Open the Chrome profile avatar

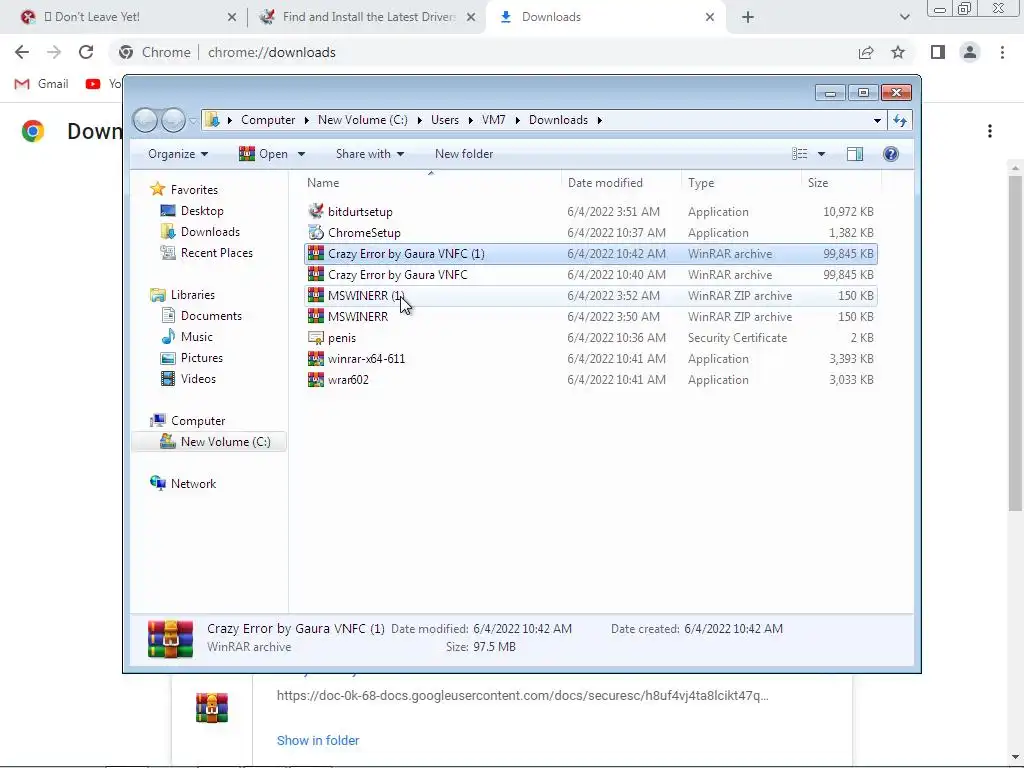point(970,52)
